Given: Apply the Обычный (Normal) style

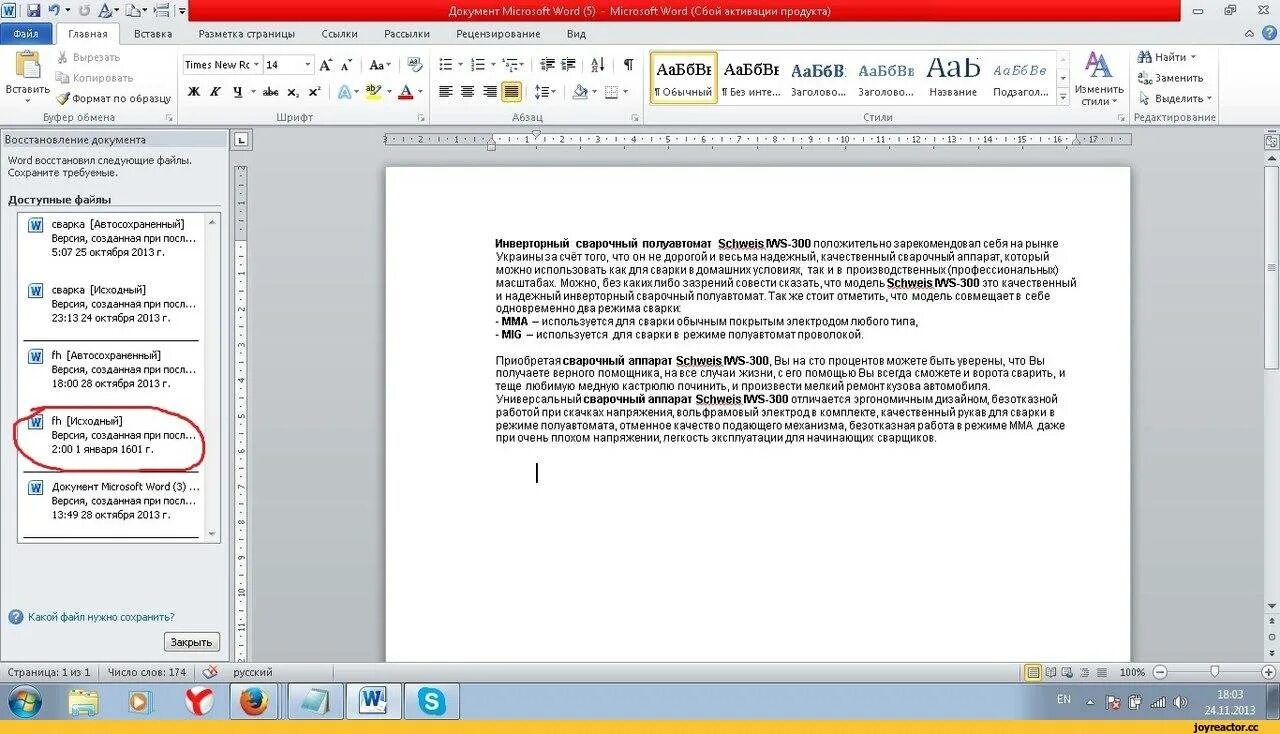Looking at the screenshot, I should pyautogui.click(x=684, y=78).
